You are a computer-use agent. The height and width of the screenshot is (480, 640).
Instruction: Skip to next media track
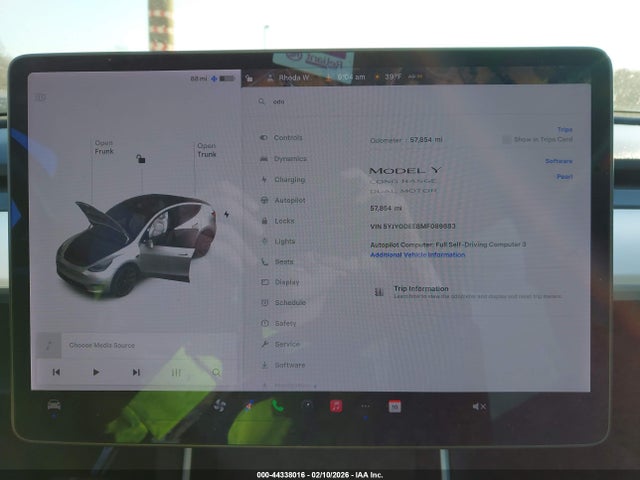pyautogui.click(x=136, y=372)
